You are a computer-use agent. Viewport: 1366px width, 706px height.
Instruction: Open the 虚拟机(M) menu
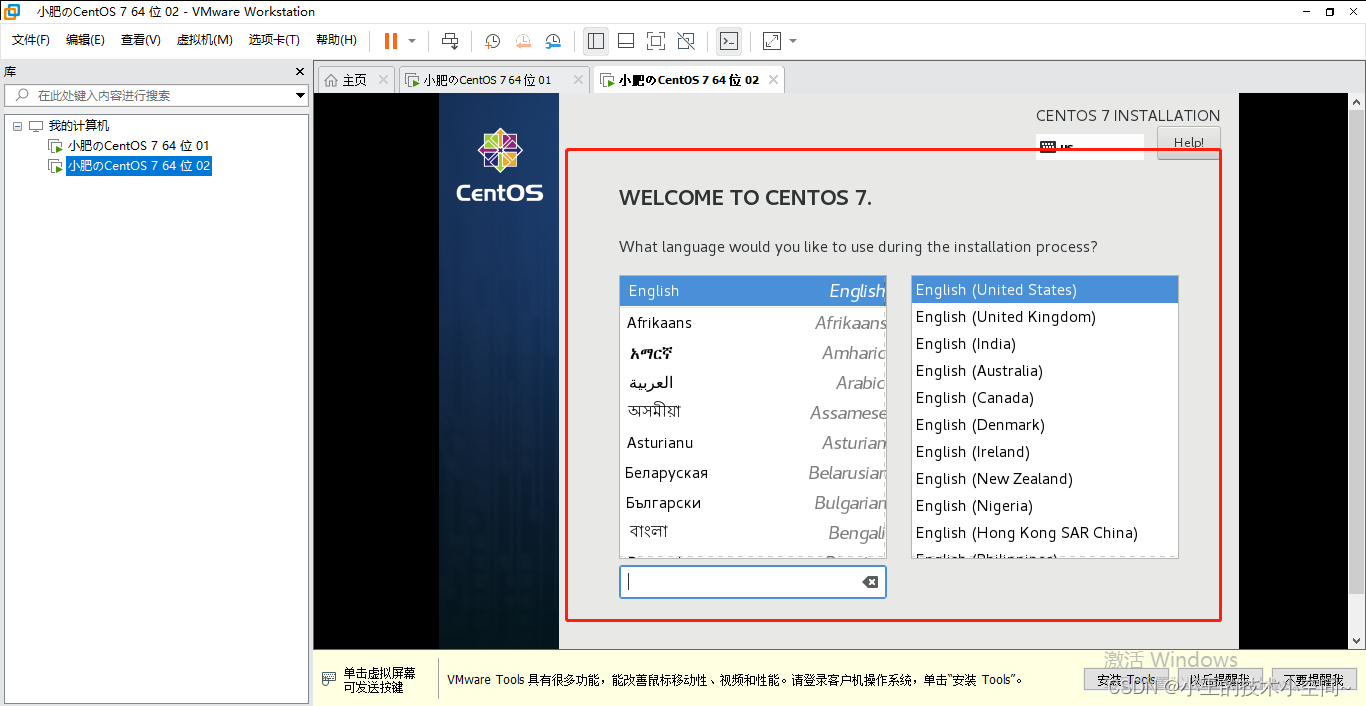[x=205, y=40]
